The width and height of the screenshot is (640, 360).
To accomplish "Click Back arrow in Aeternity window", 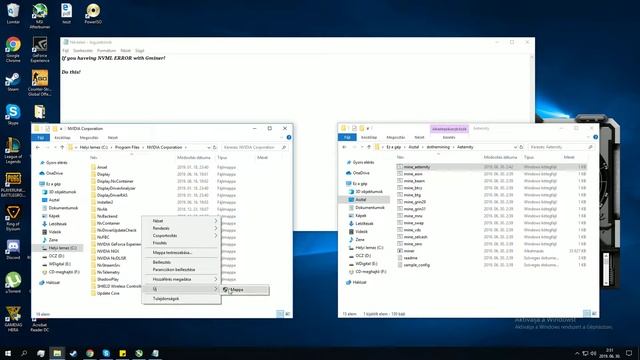I will tap(344, 147).
